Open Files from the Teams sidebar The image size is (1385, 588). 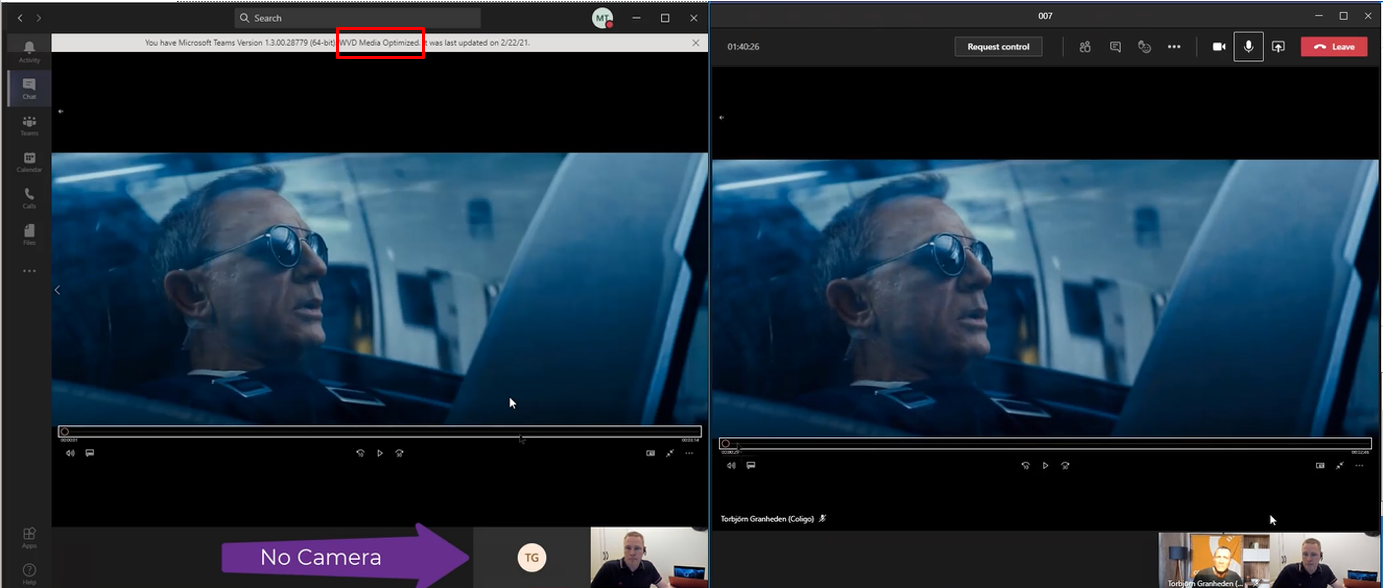coord(28,234)
